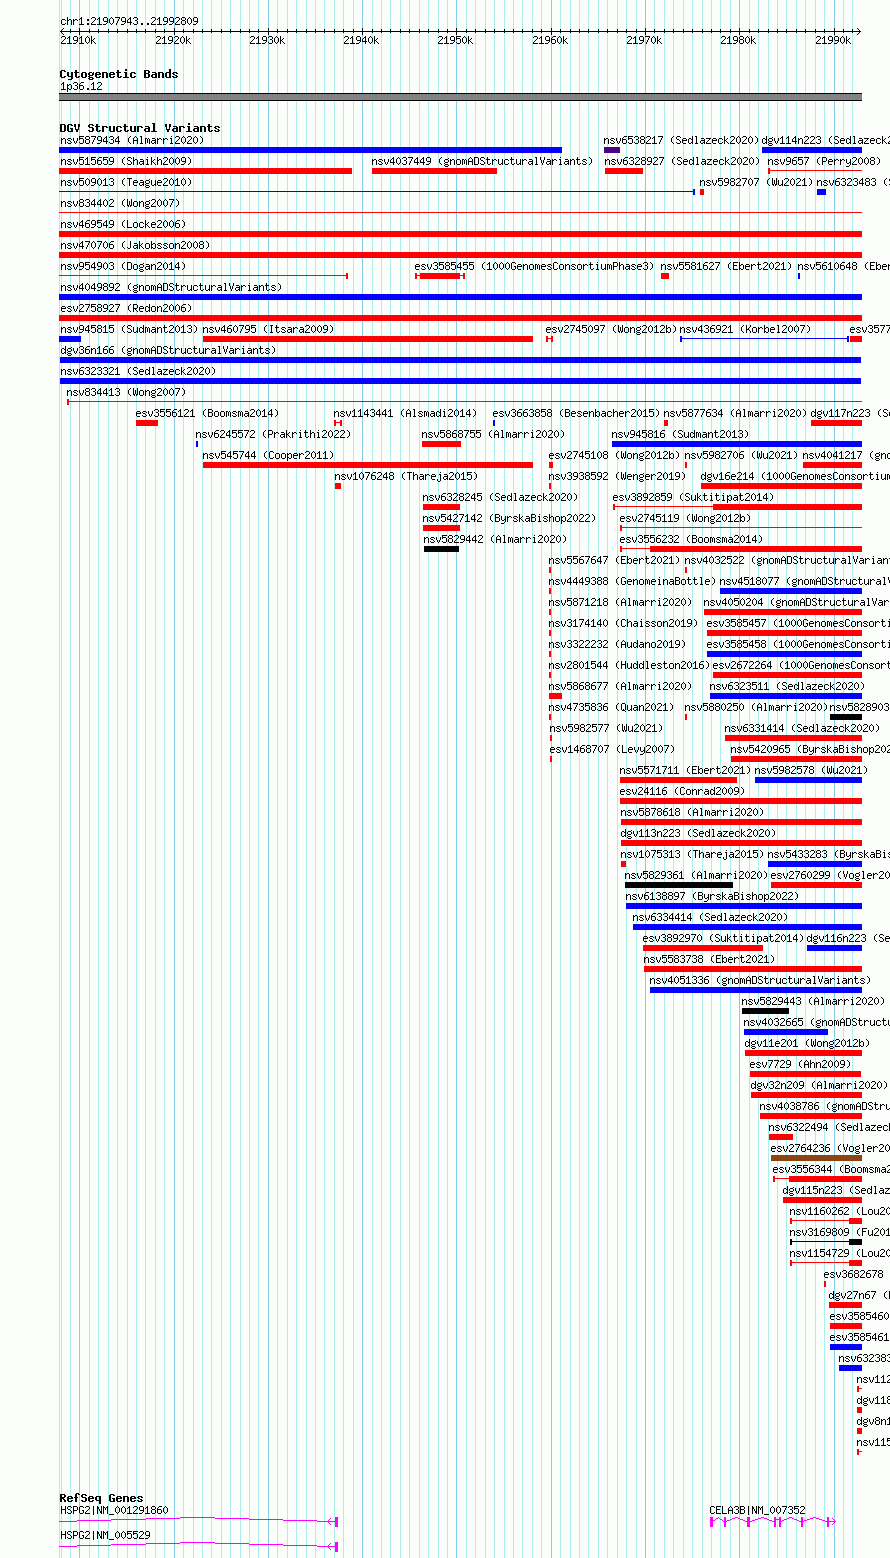
Task: Click the nsv6334414 (Sedlazeck2020) label
Action: click(x=710, y=917)
